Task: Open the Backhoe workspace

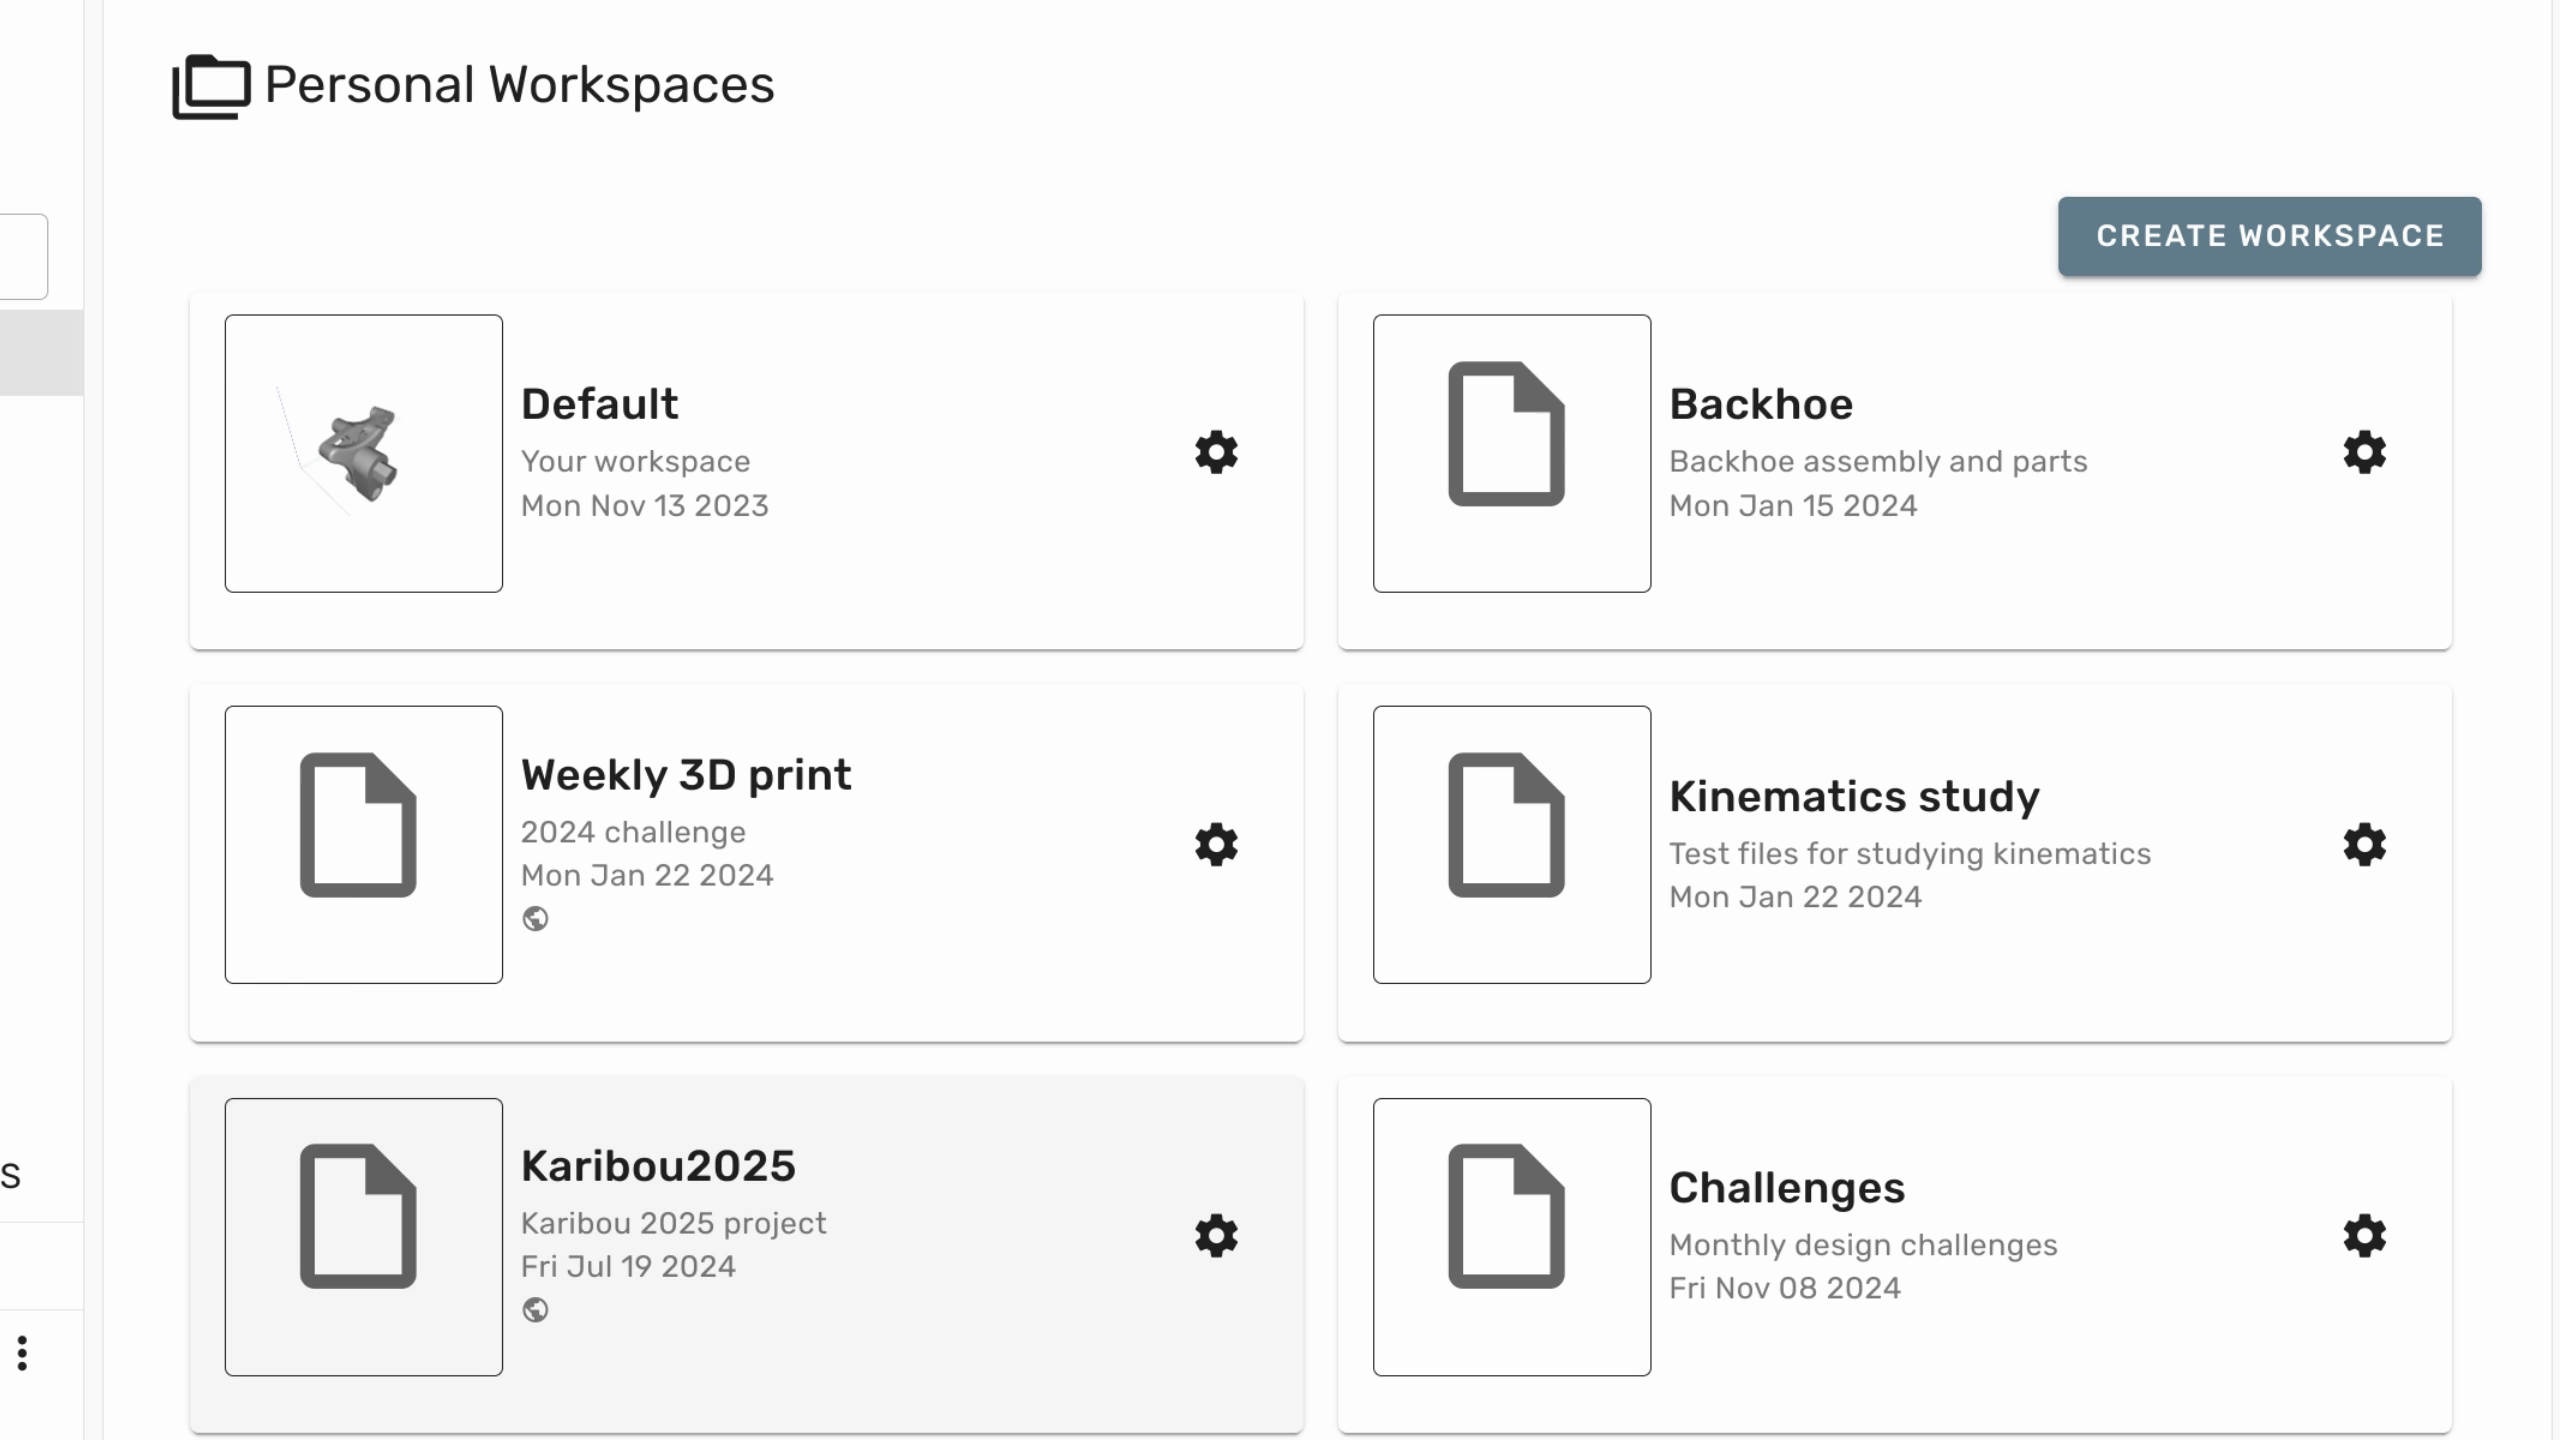Action: [1760, 403]
